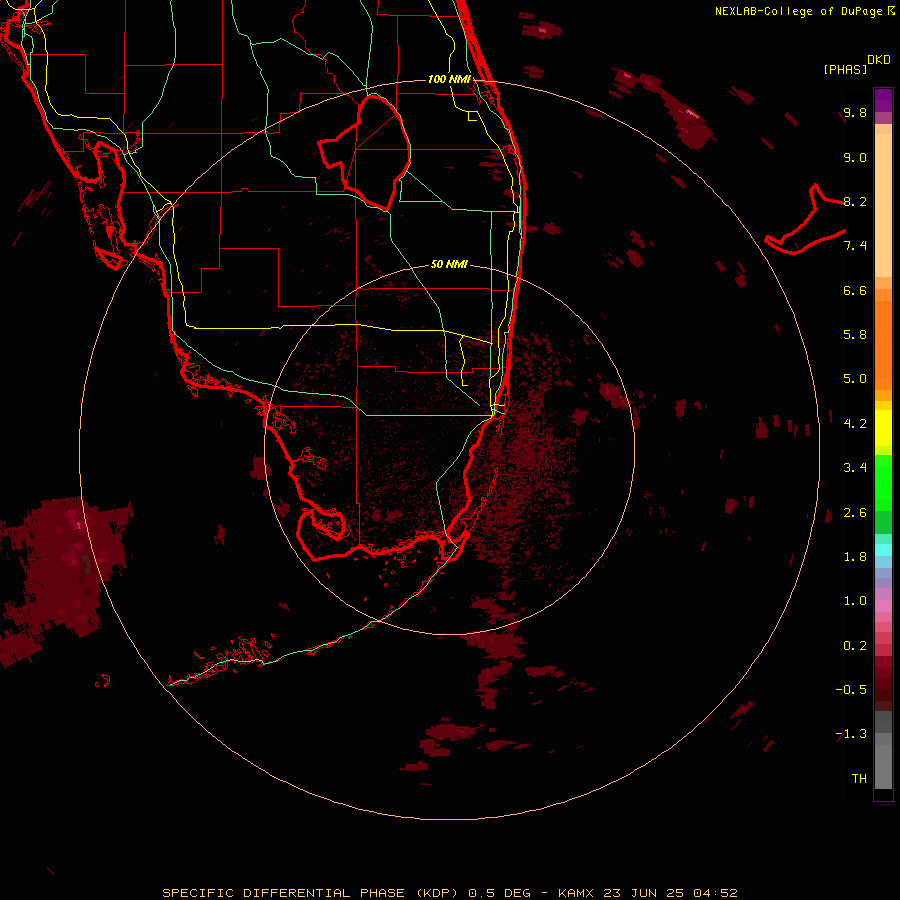Select the 1.0 scale label
The width and height of the screenshot is (900, 900).
coord(855,601)
